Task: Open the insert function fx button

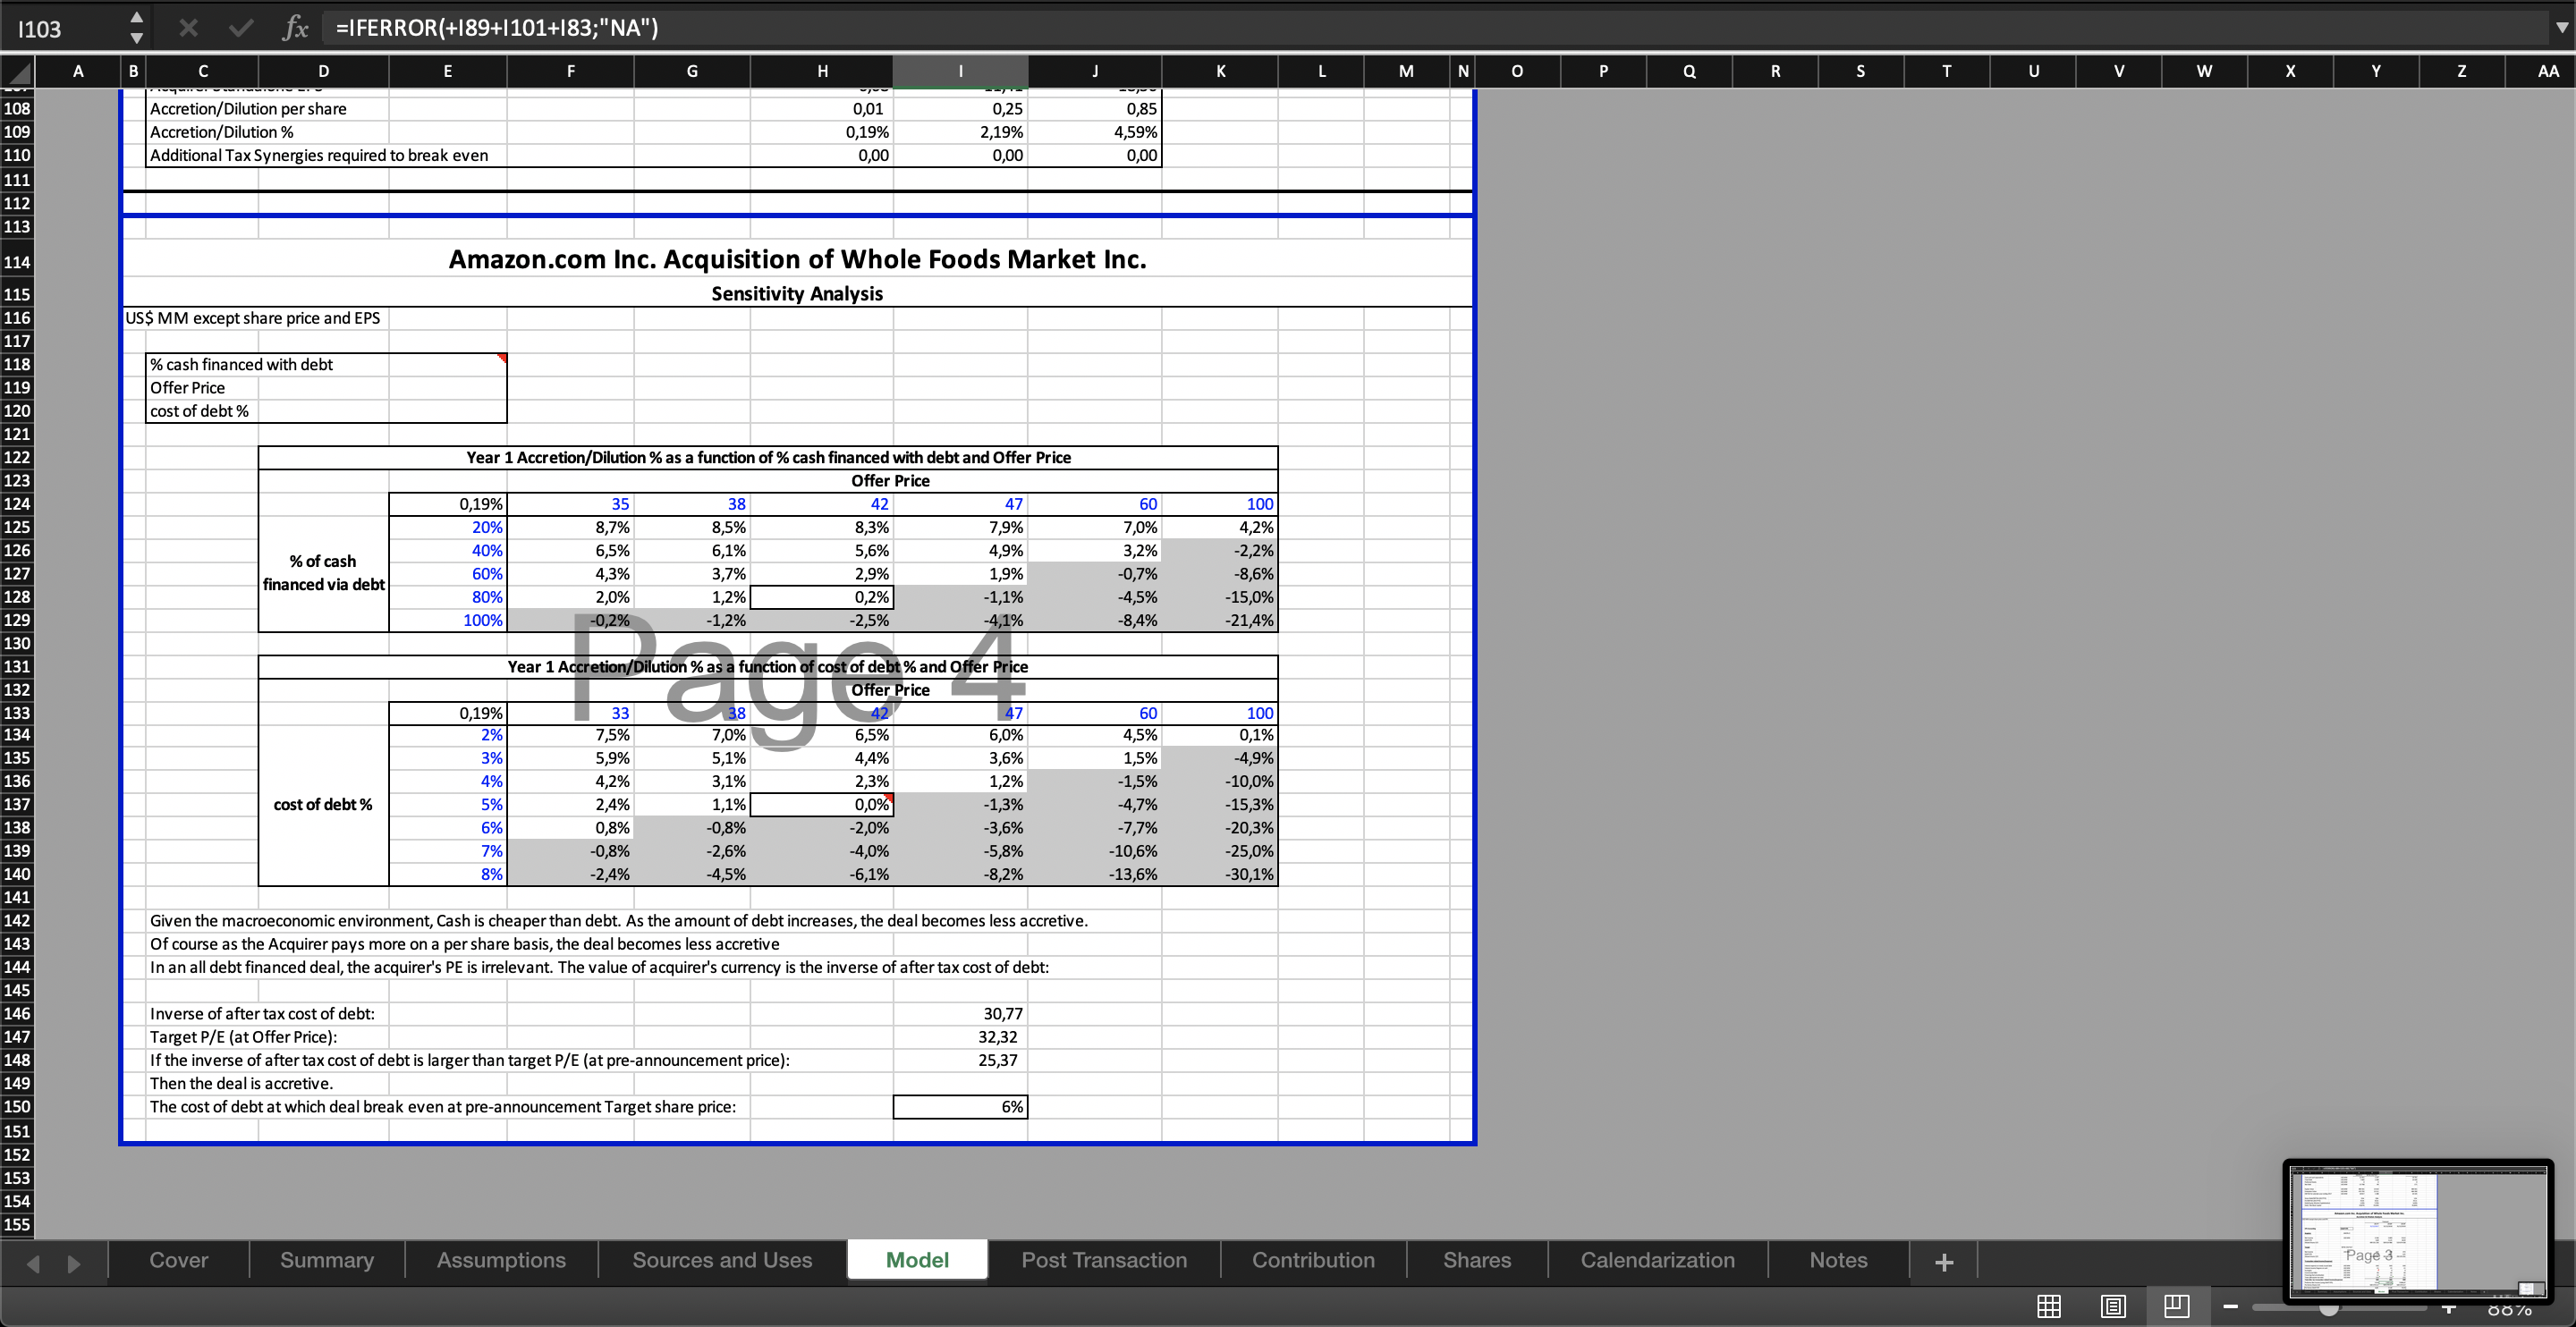Action: point(295,28)
